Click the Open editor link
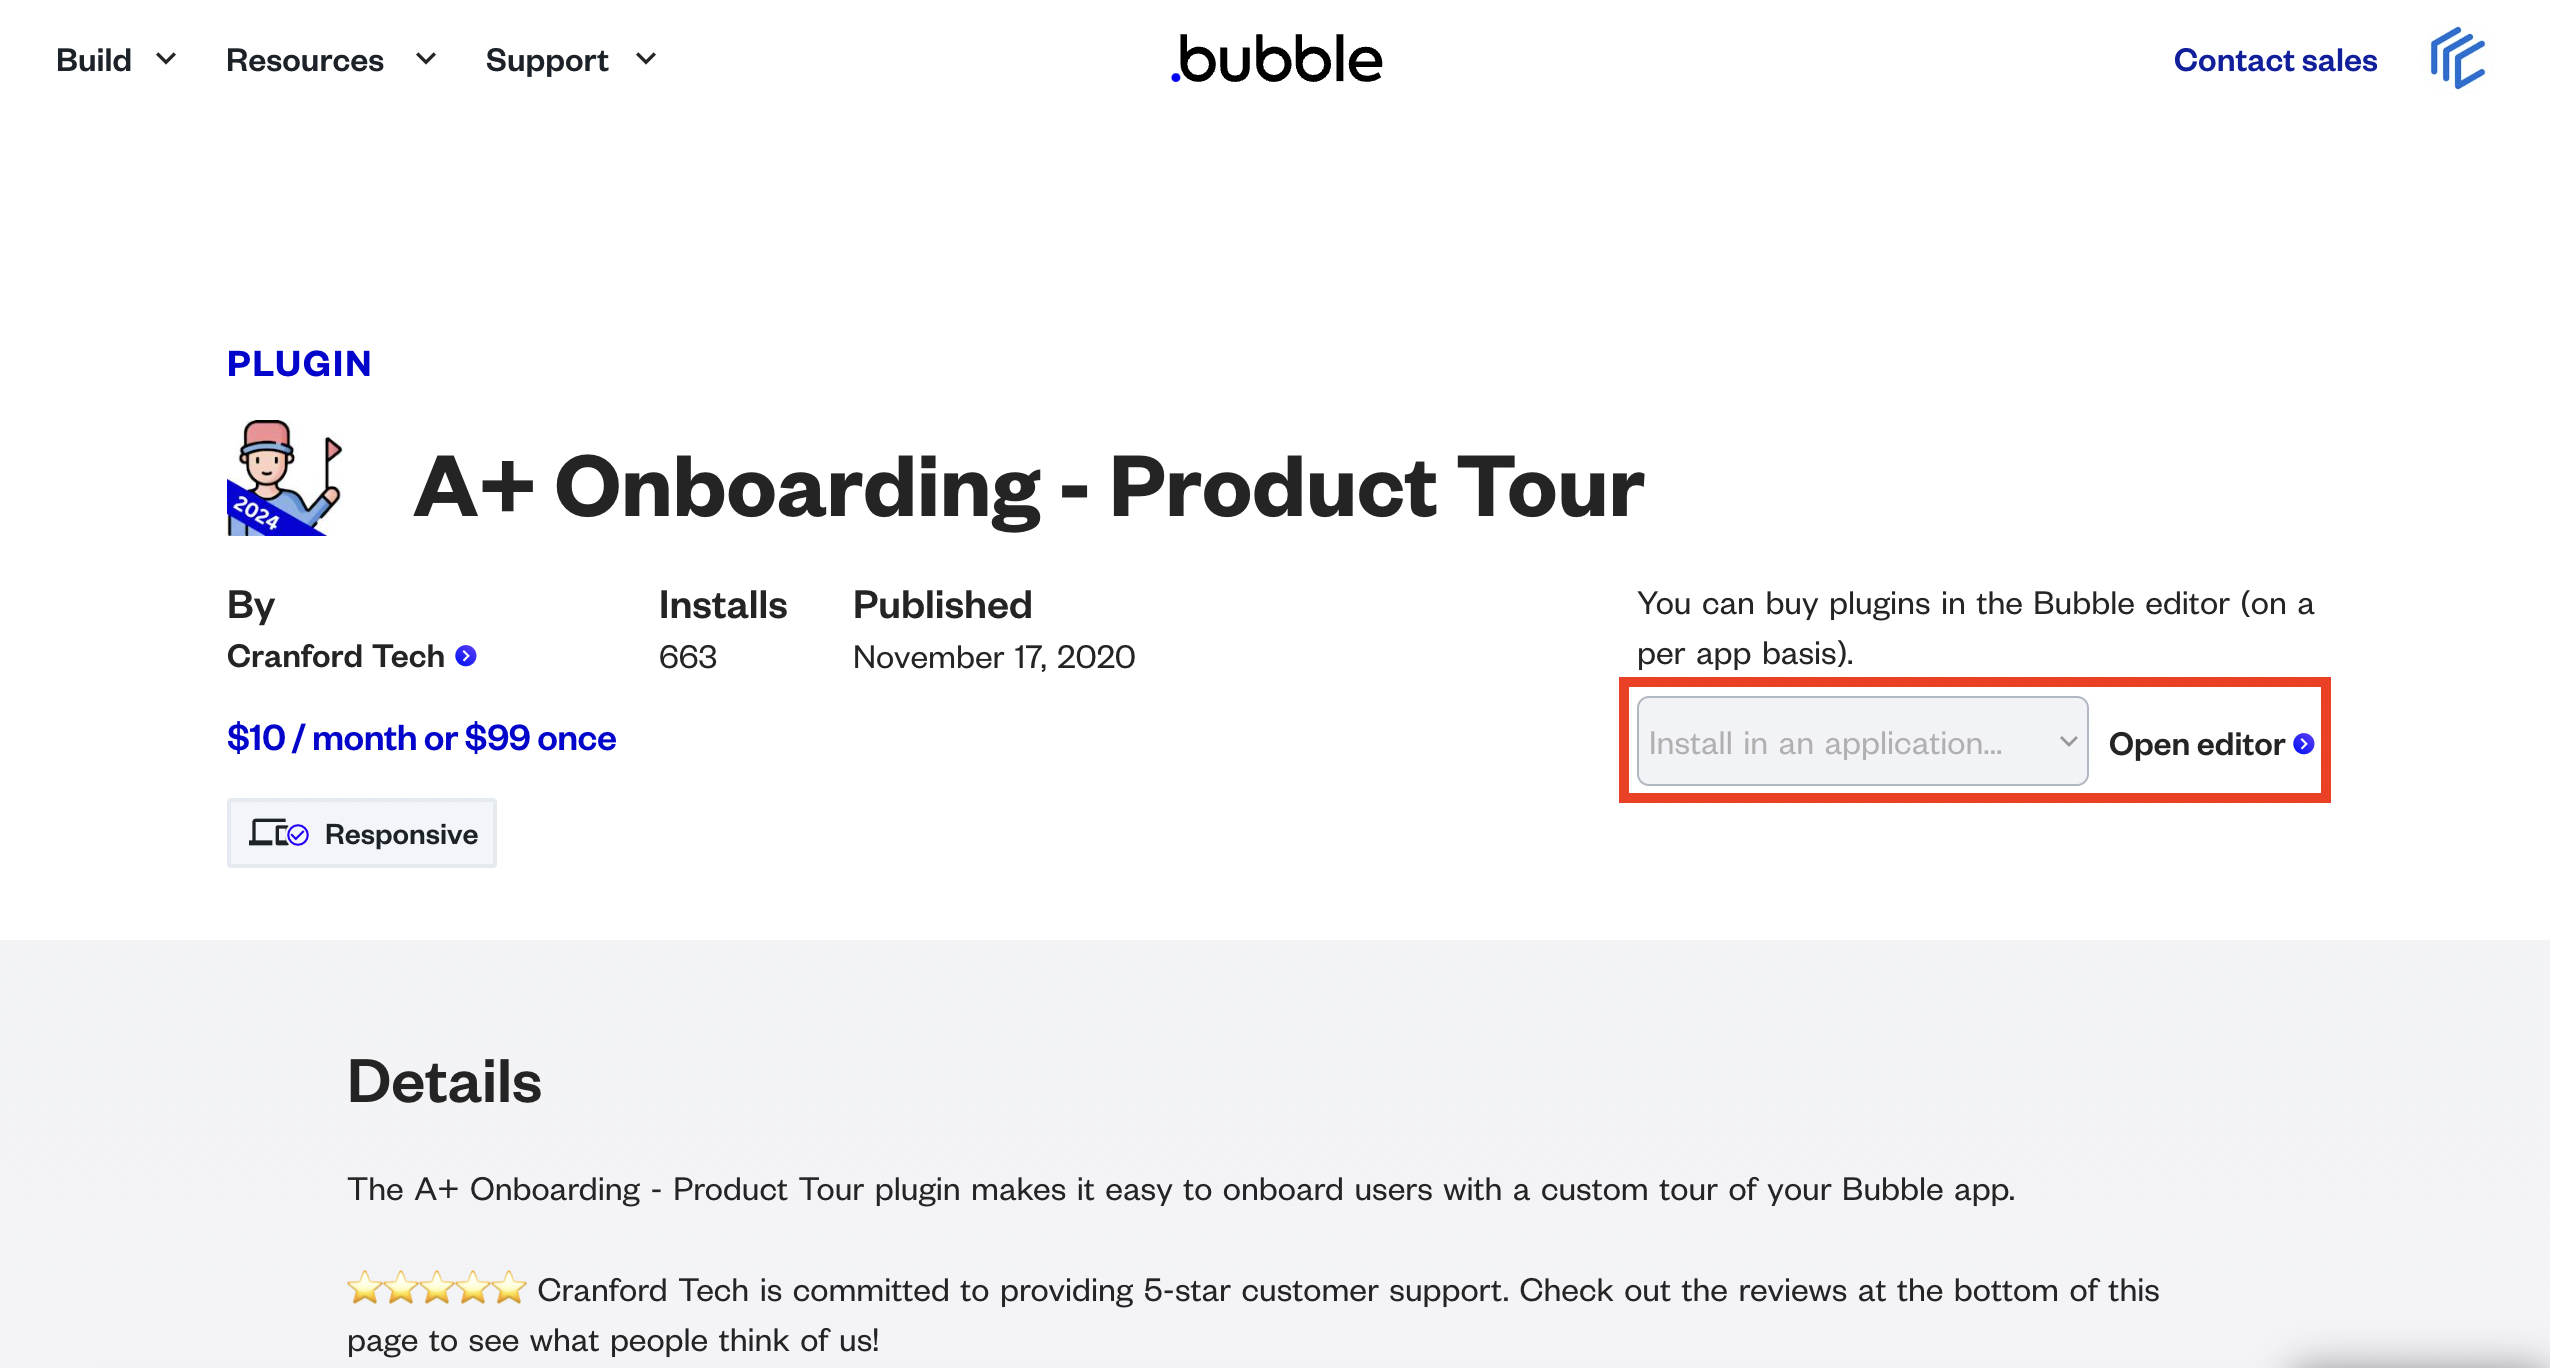Viewport: 2550px width, 1368px height. [x=2196, y=744]
